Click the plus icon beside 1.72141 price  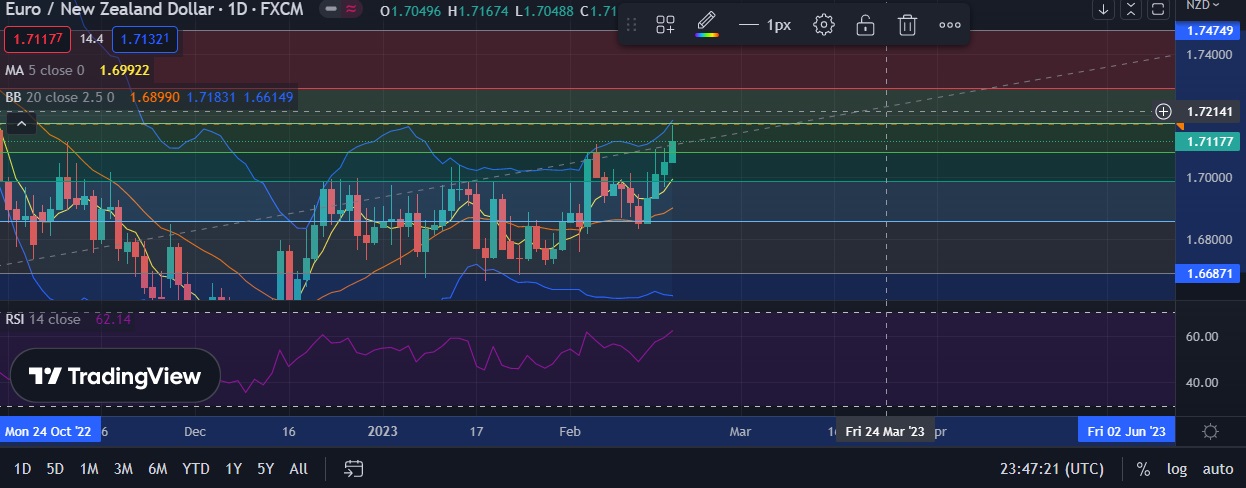[x=1163, y=111]
